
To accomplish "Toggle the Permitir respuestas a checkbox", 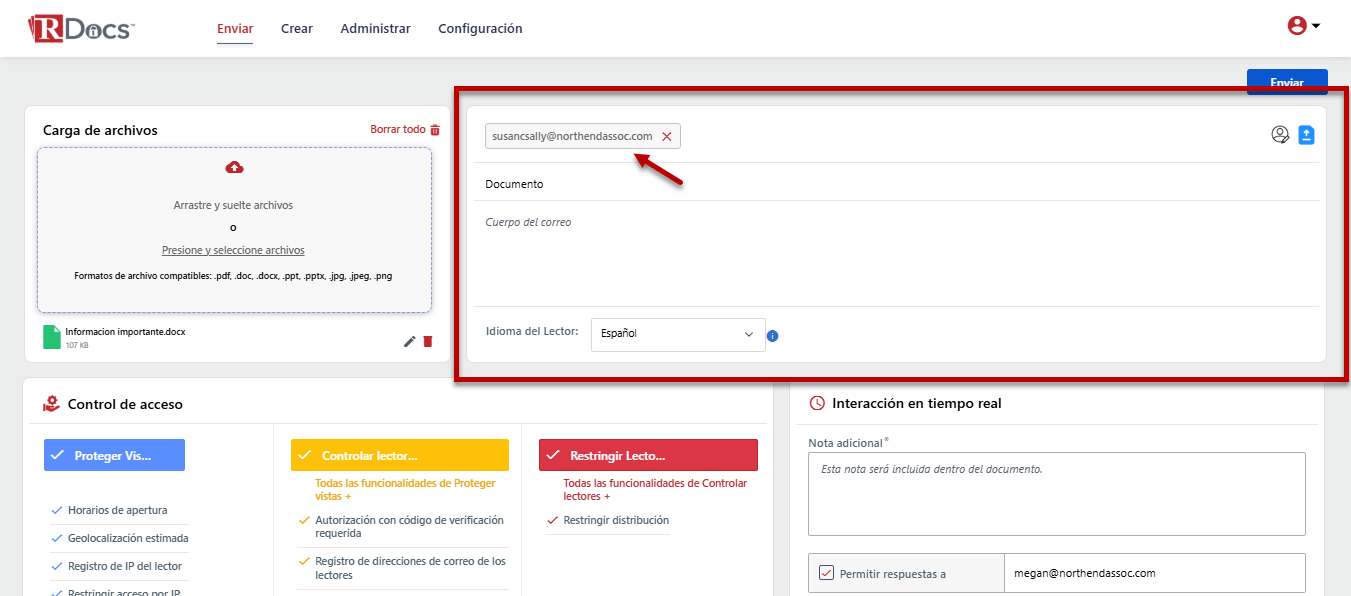I will pos(826,573).
